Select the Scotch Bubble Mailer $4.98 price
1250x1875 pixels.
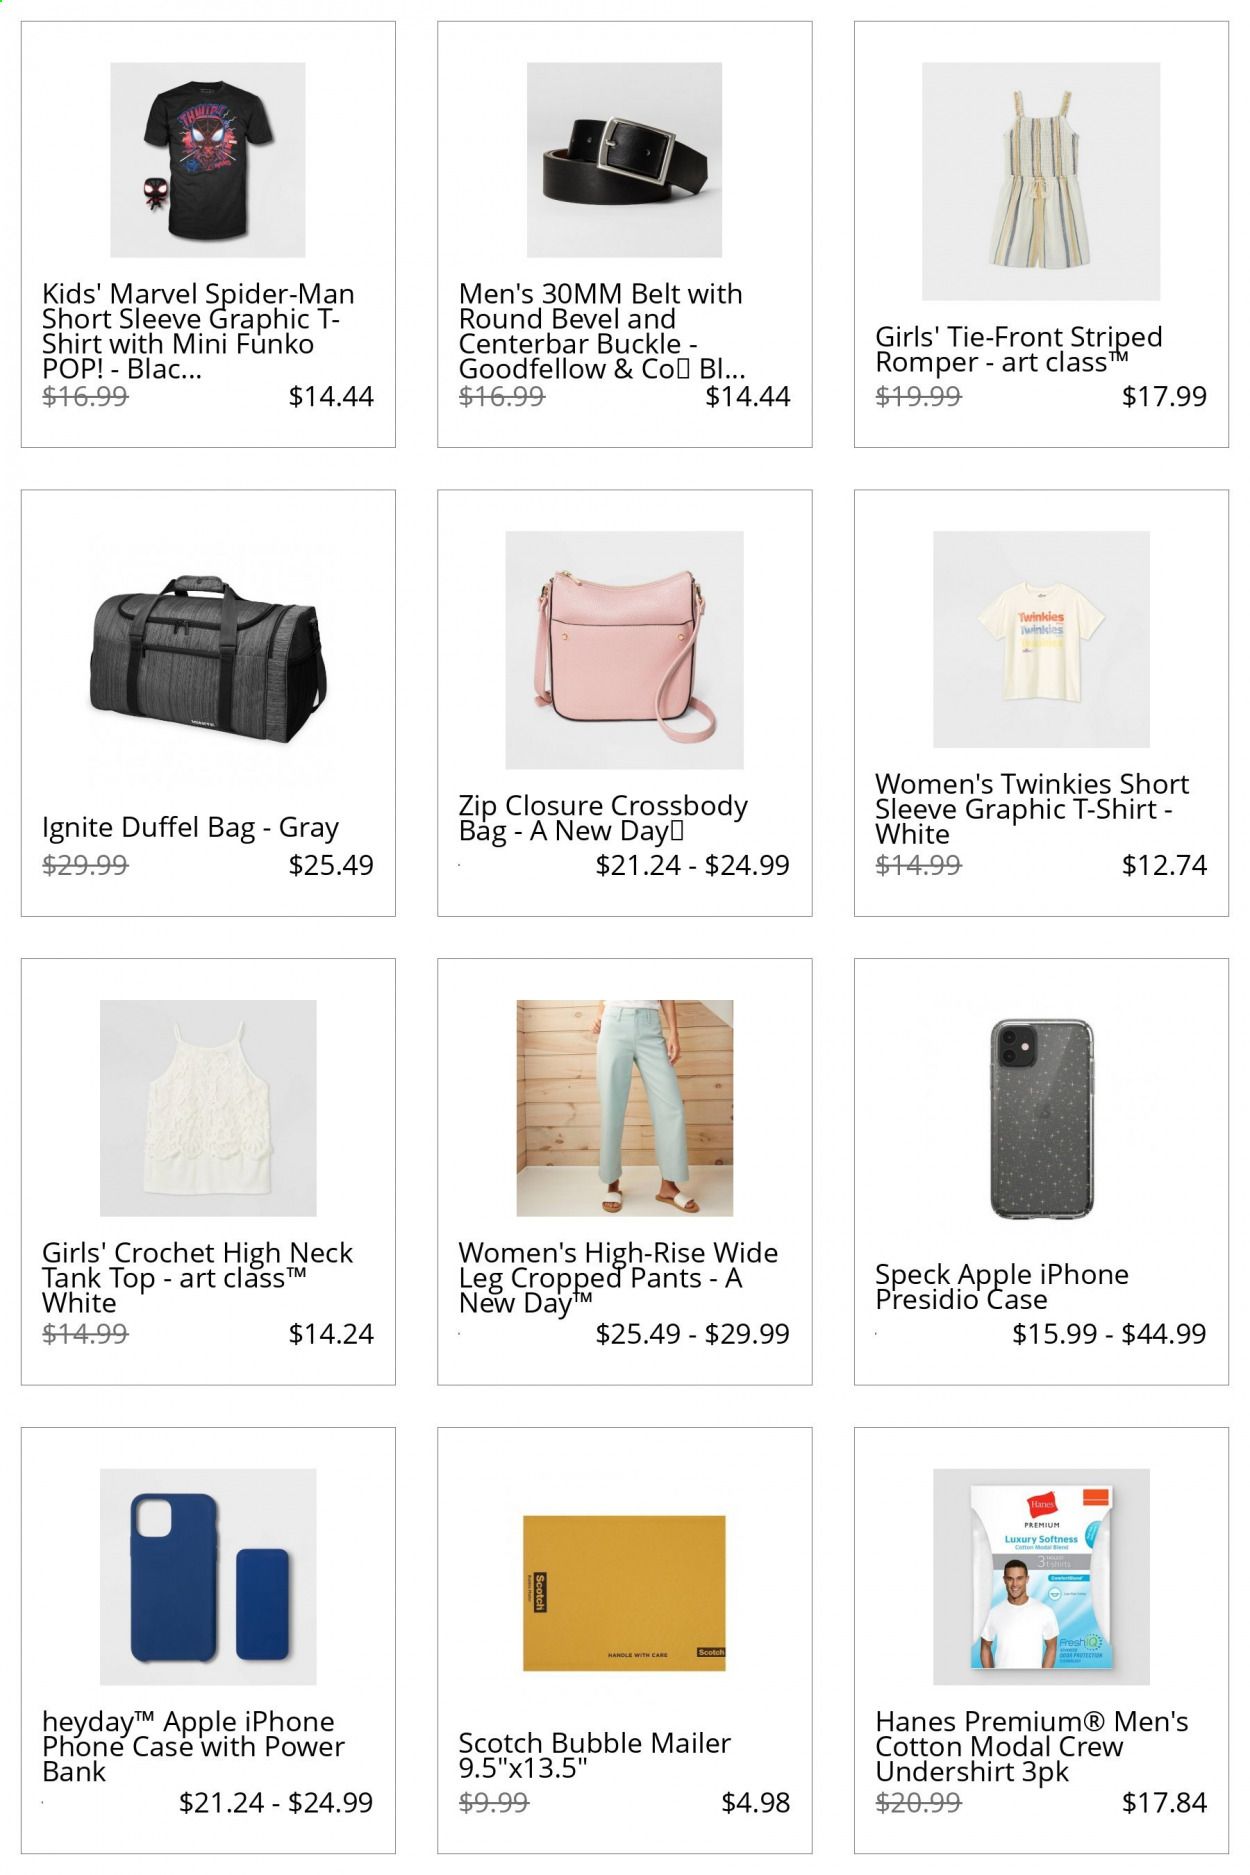(755, 1802)
